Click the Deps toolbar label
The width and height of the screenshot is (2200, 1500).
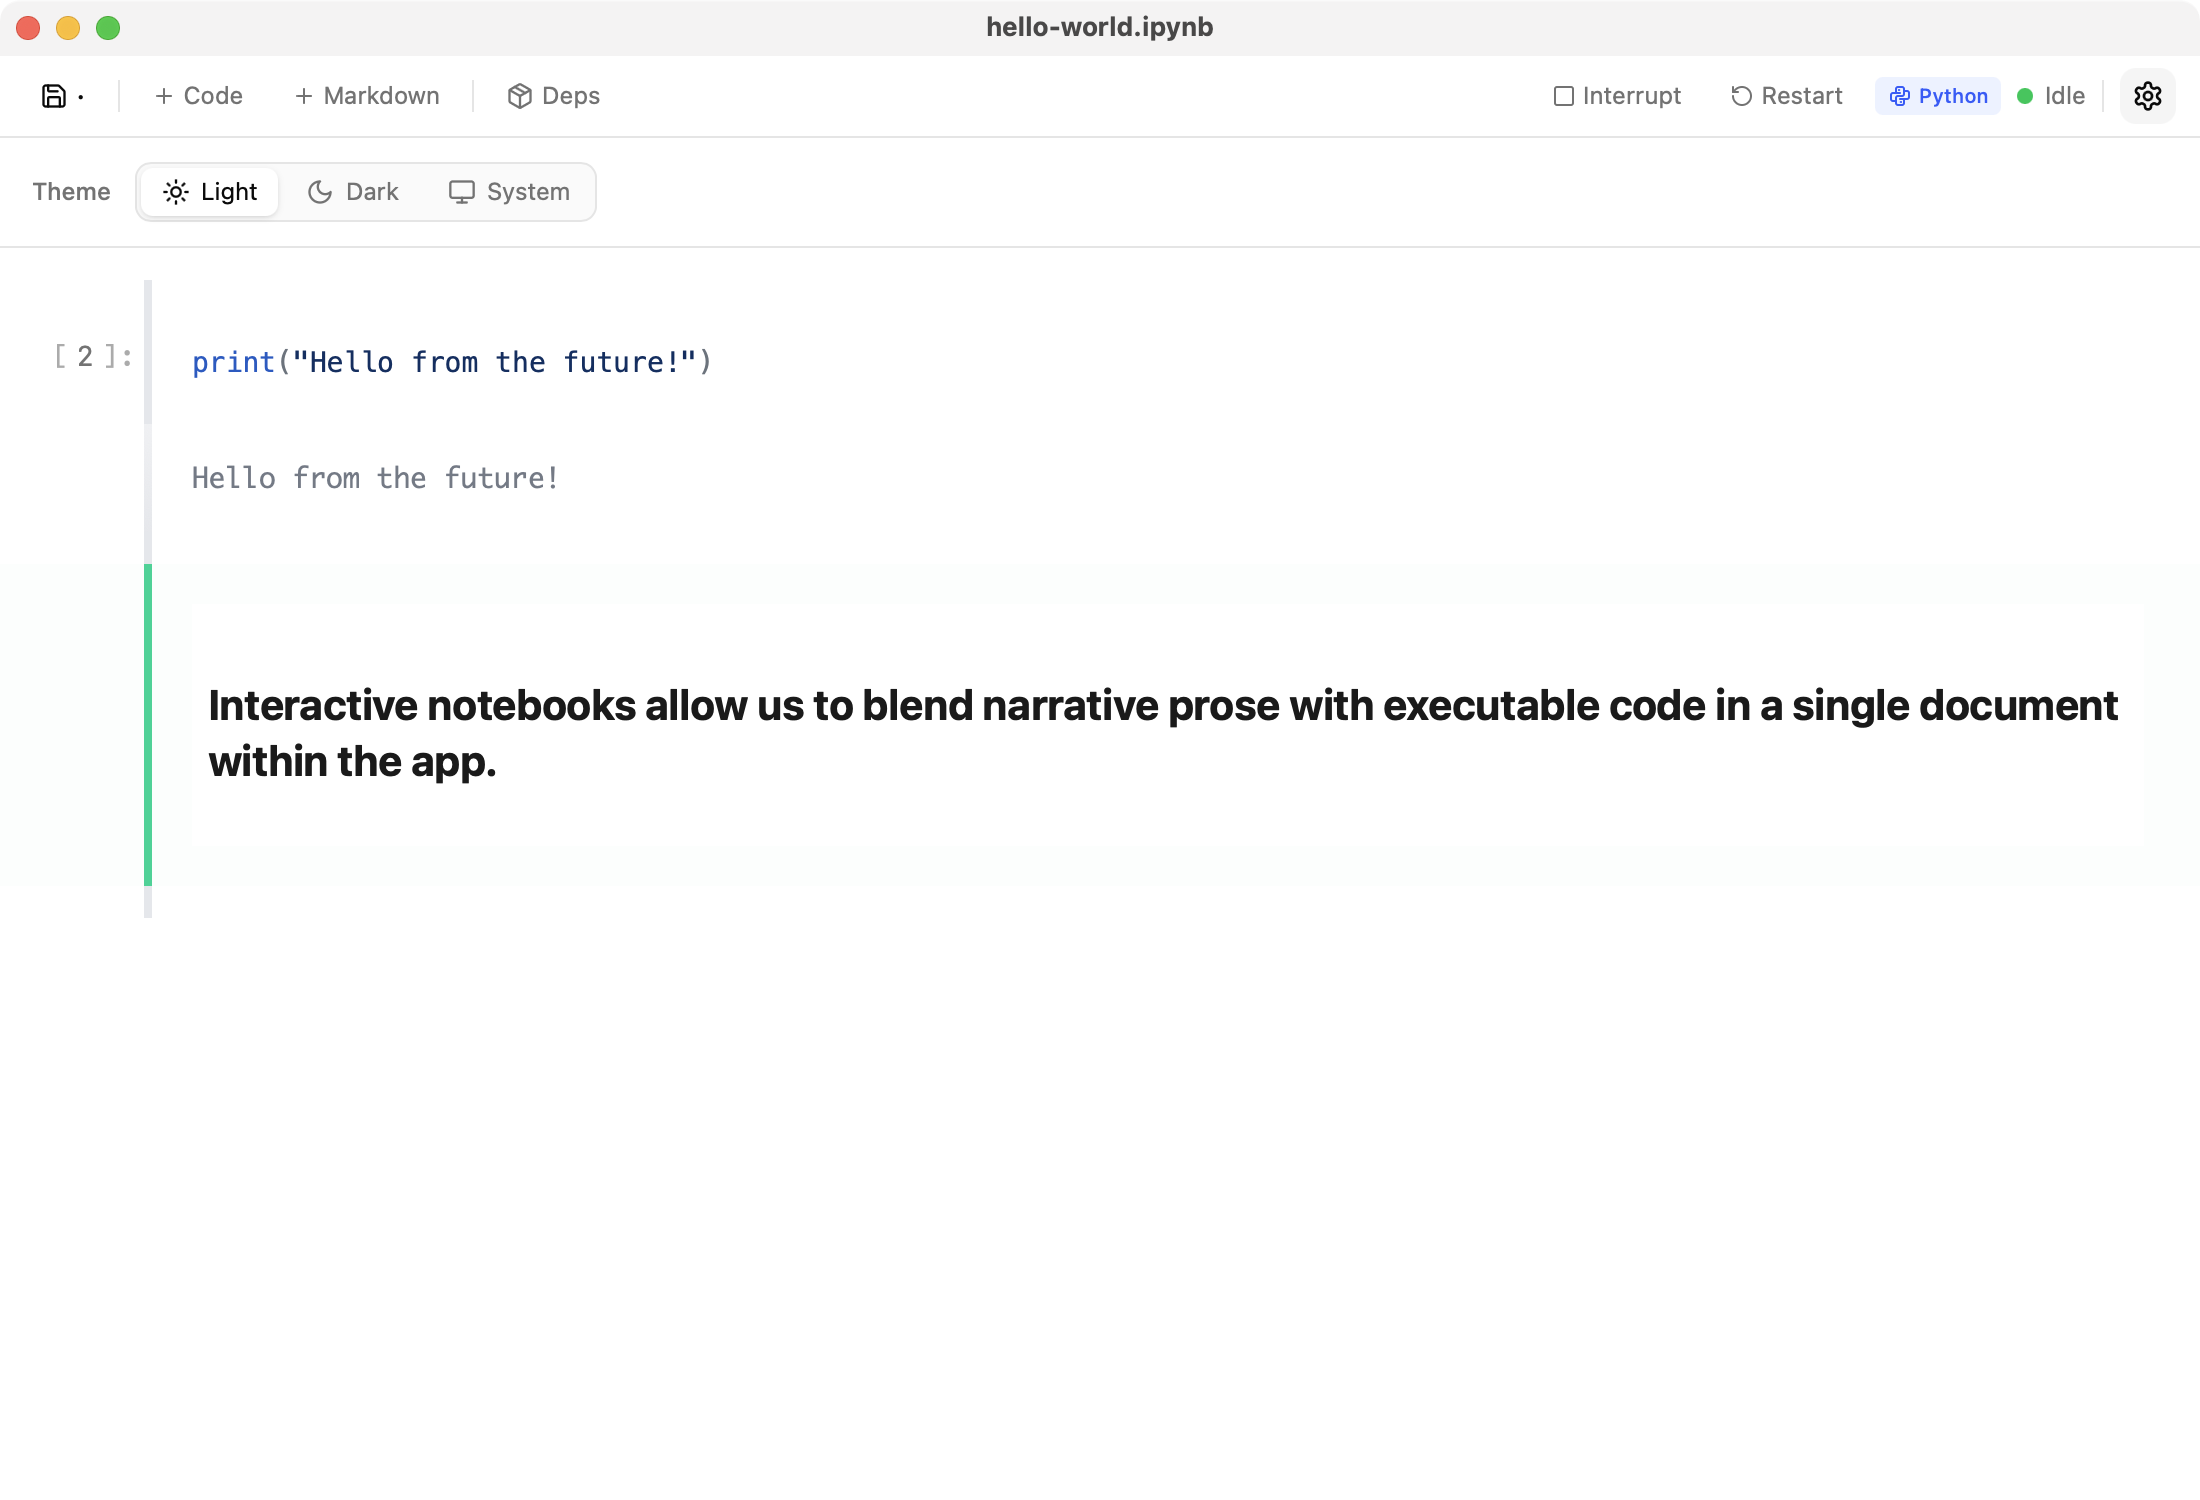pos(570,96)
